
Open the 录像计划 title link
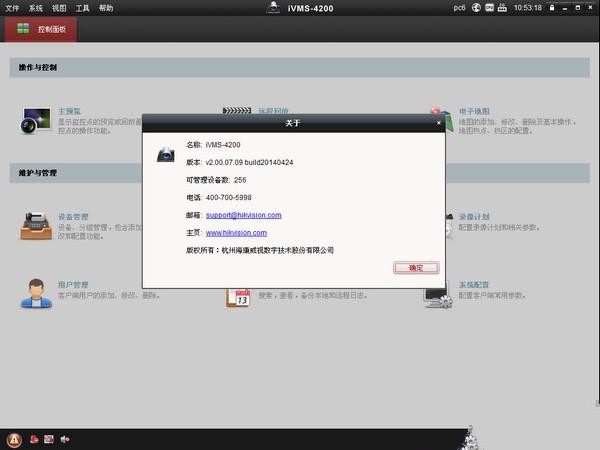click(x=474, y=217)
